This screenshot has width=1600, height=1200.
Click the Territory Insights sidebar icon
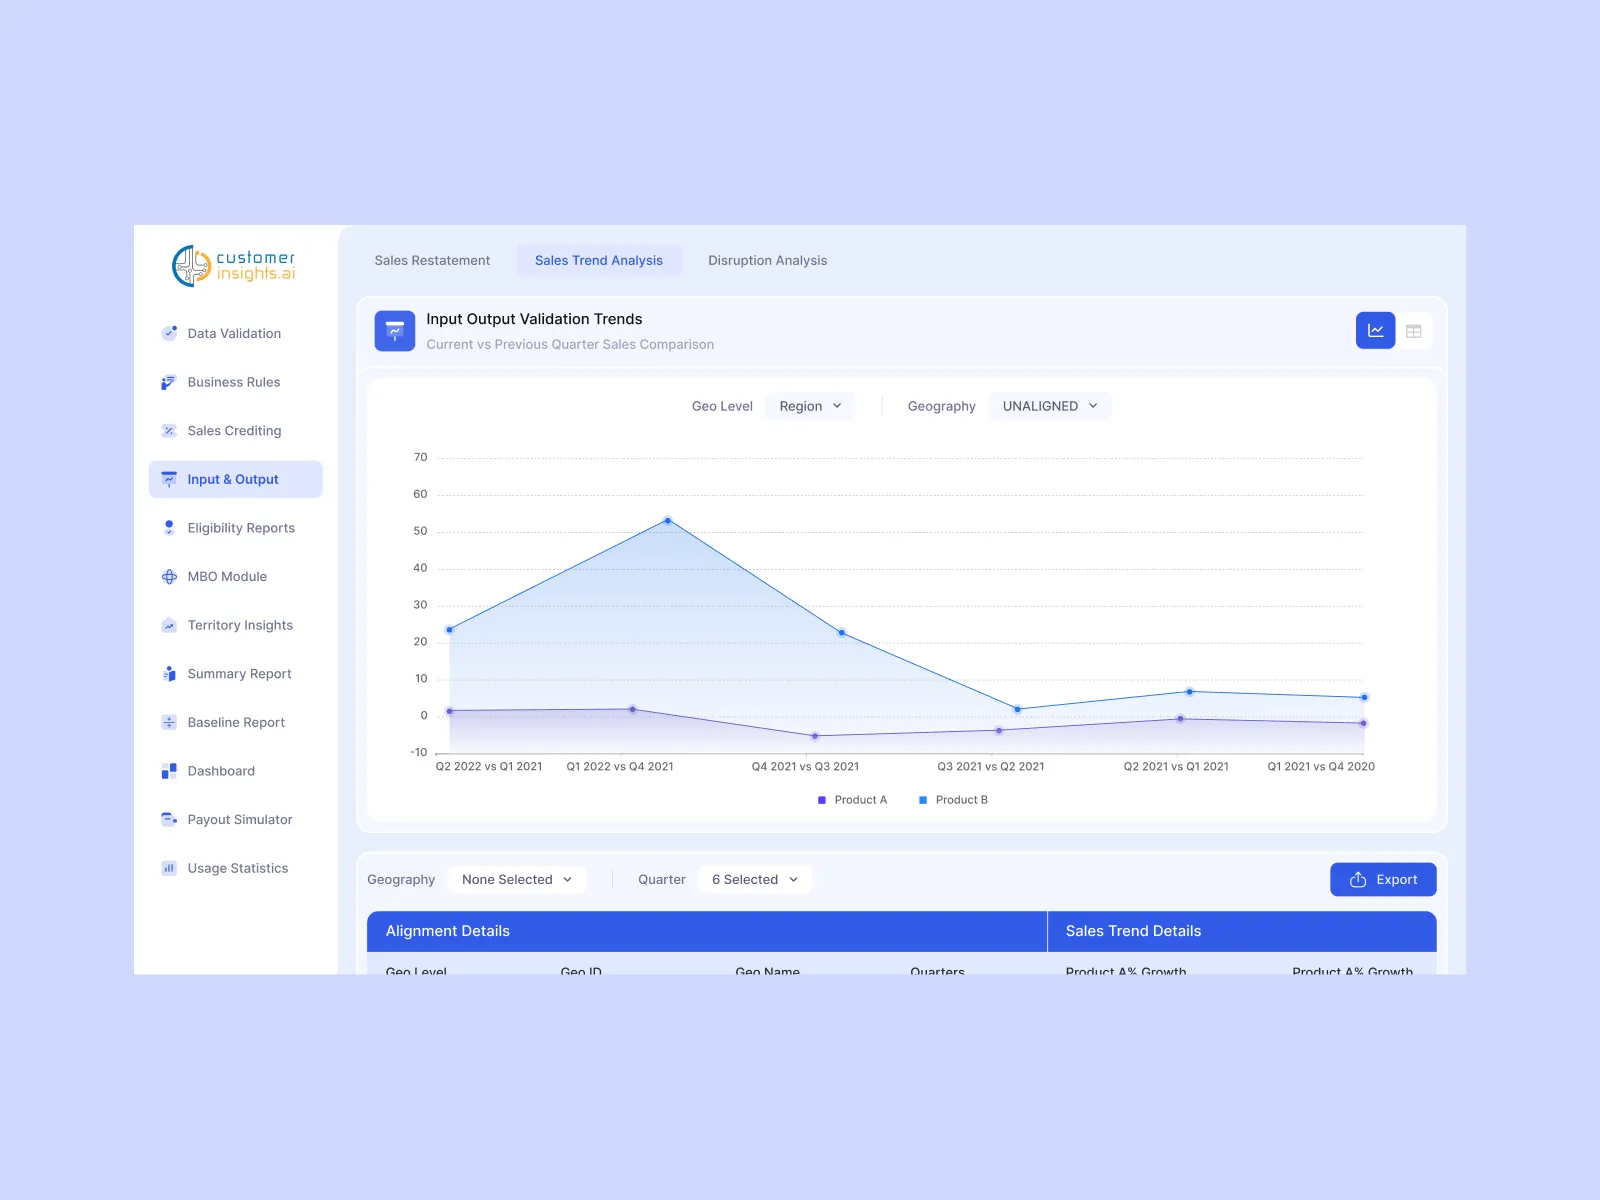[x=169, y=625]
